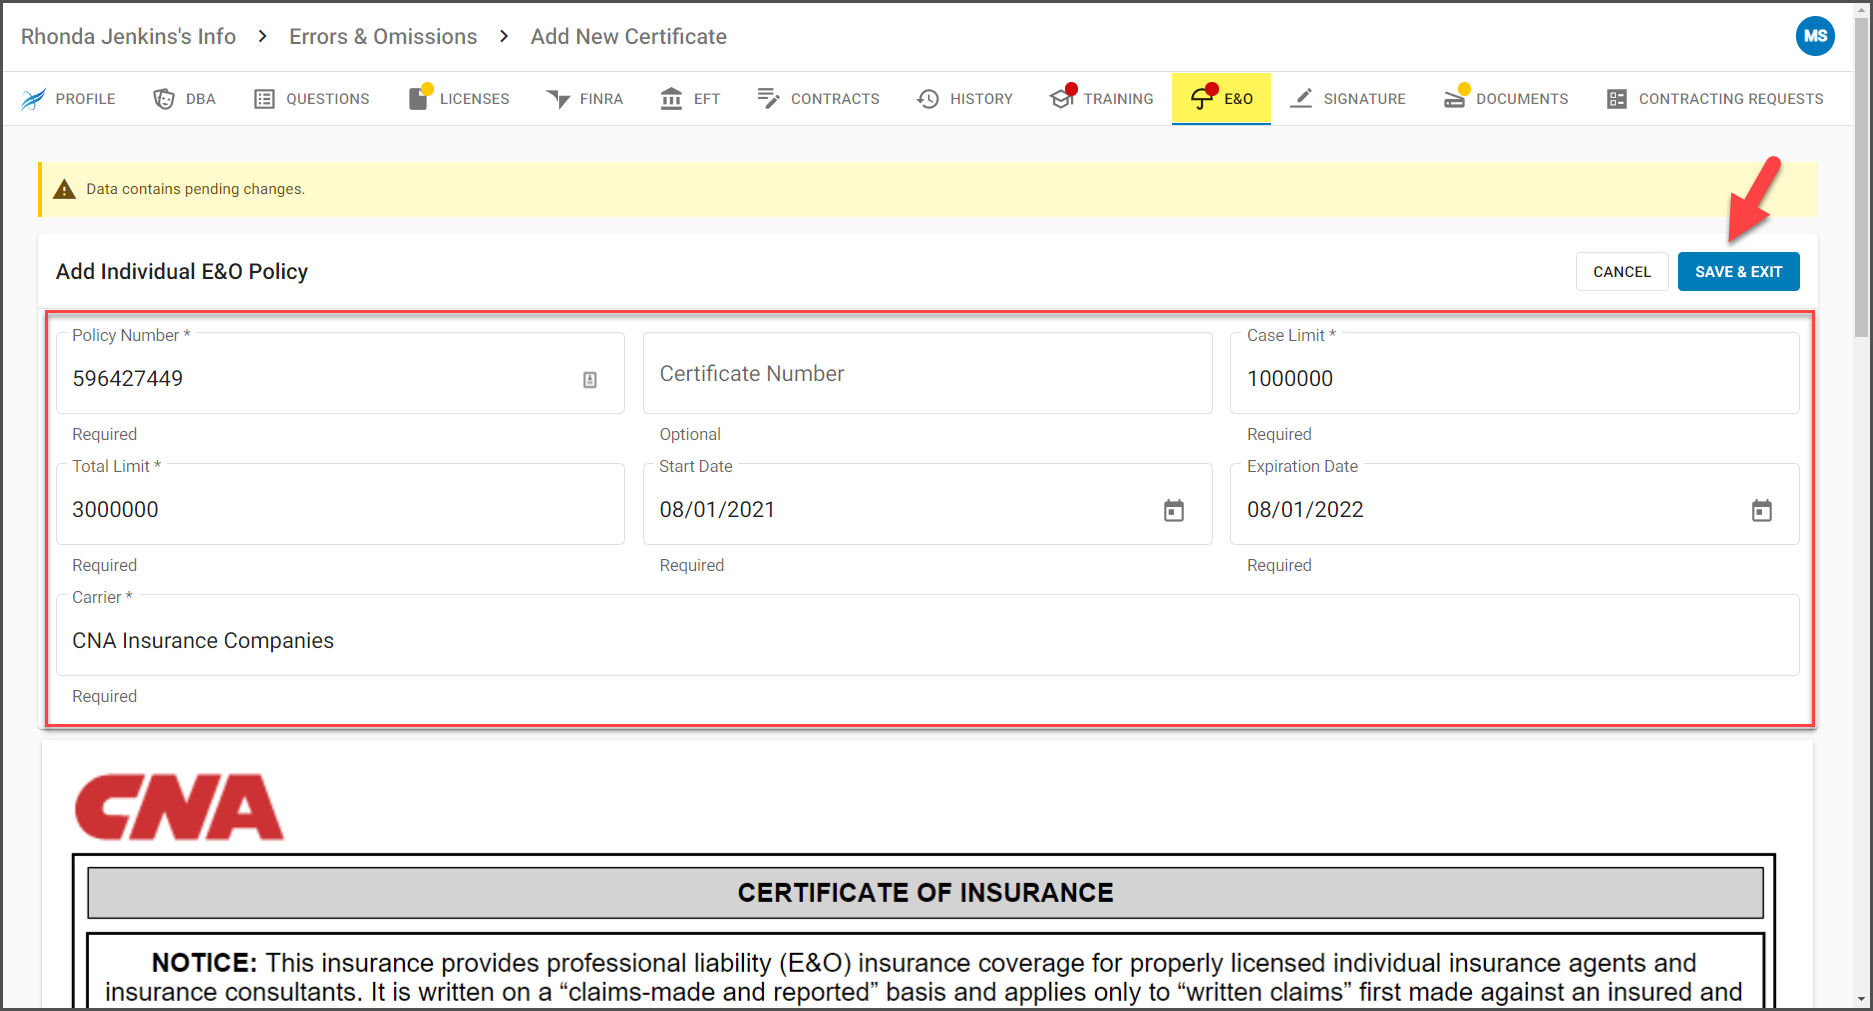Image resolution: width=1873 pixels, height=1011 pixels.
Task: Click the Add Individual E&O Policy heading
Action: pos(182,272)
